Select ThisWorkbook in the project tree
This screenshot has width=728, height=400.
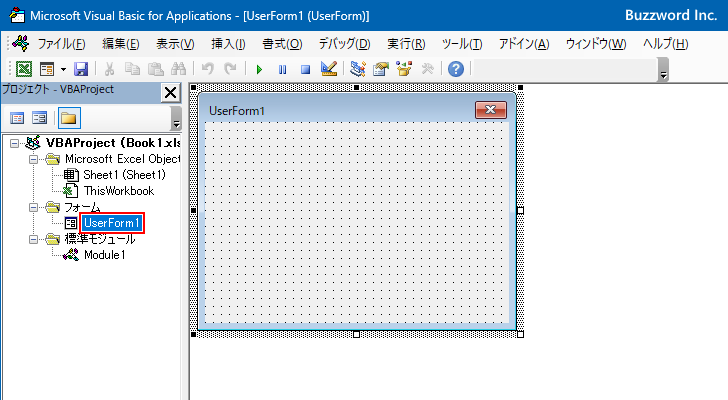pyautogui.click(x=119, y=191)
